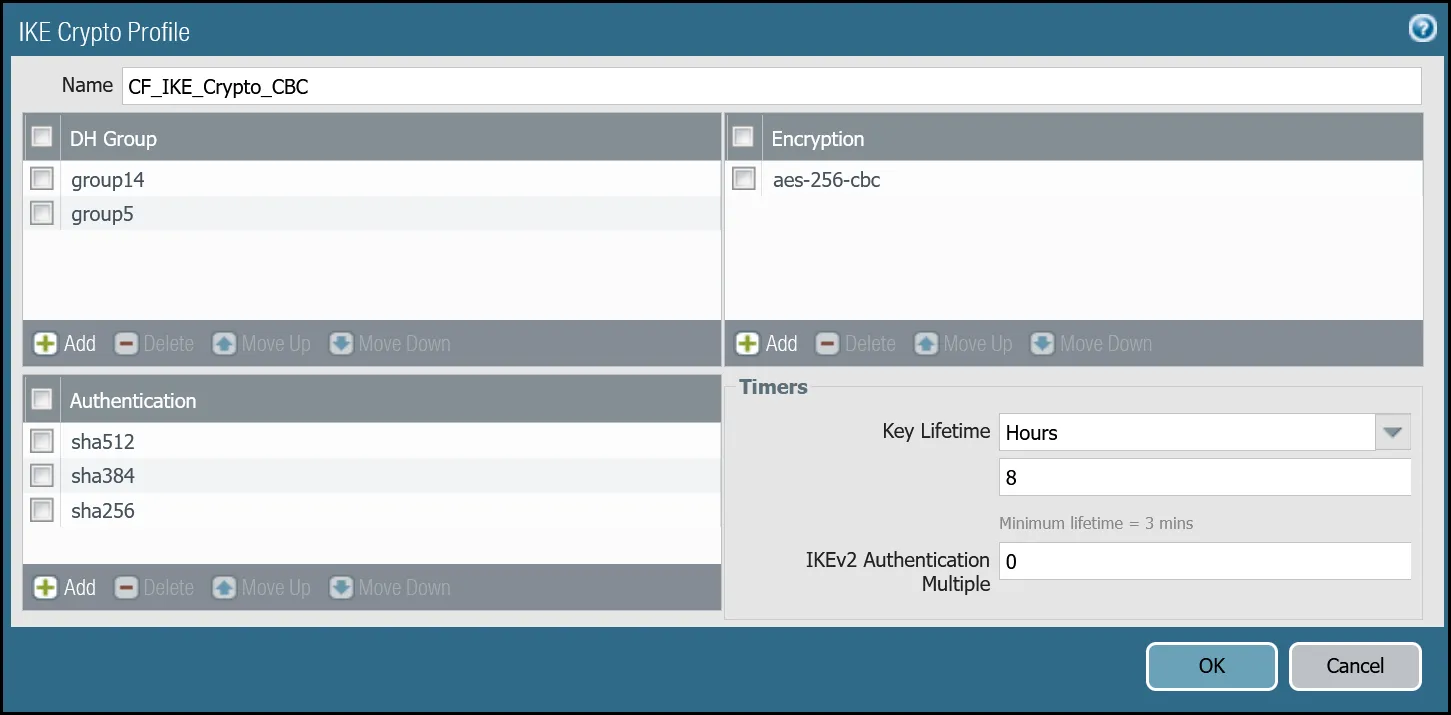Check the group14 checkbox

click(42, 180)
